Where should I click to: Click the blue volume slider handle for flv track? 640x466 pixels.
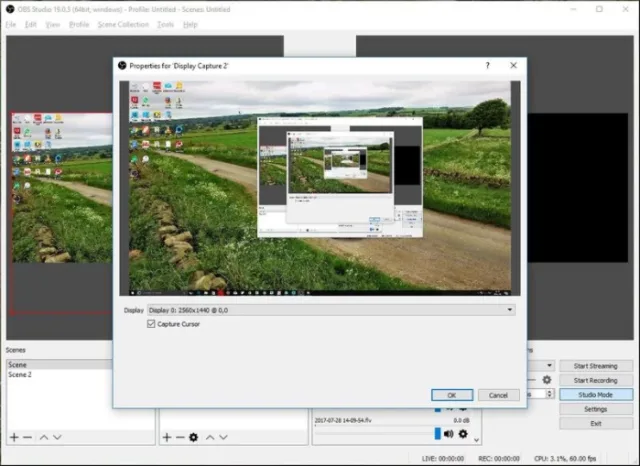click(438, 434)
